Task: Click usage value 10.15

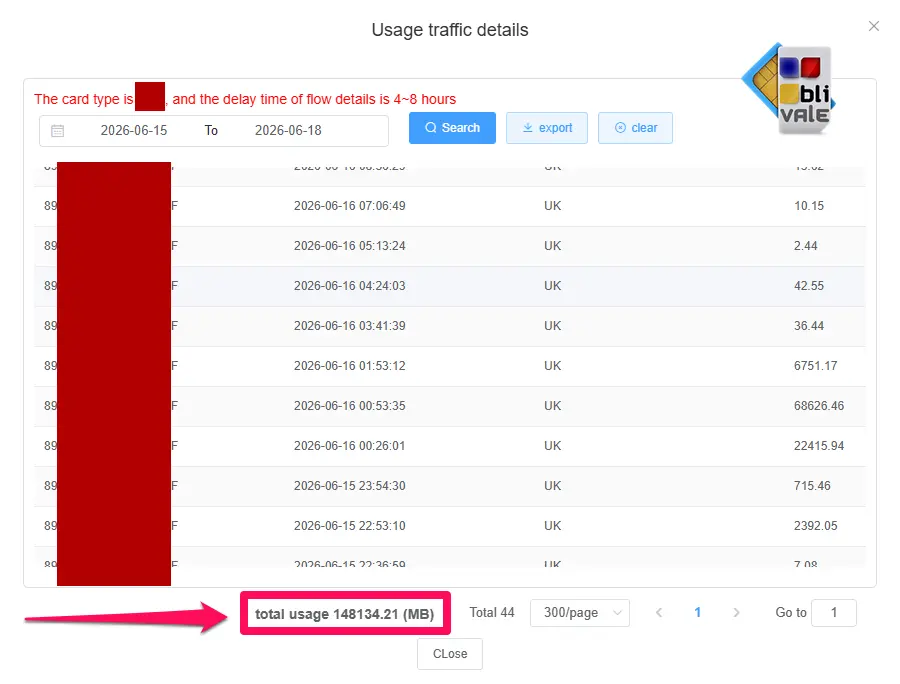Action: coord(809,206)
